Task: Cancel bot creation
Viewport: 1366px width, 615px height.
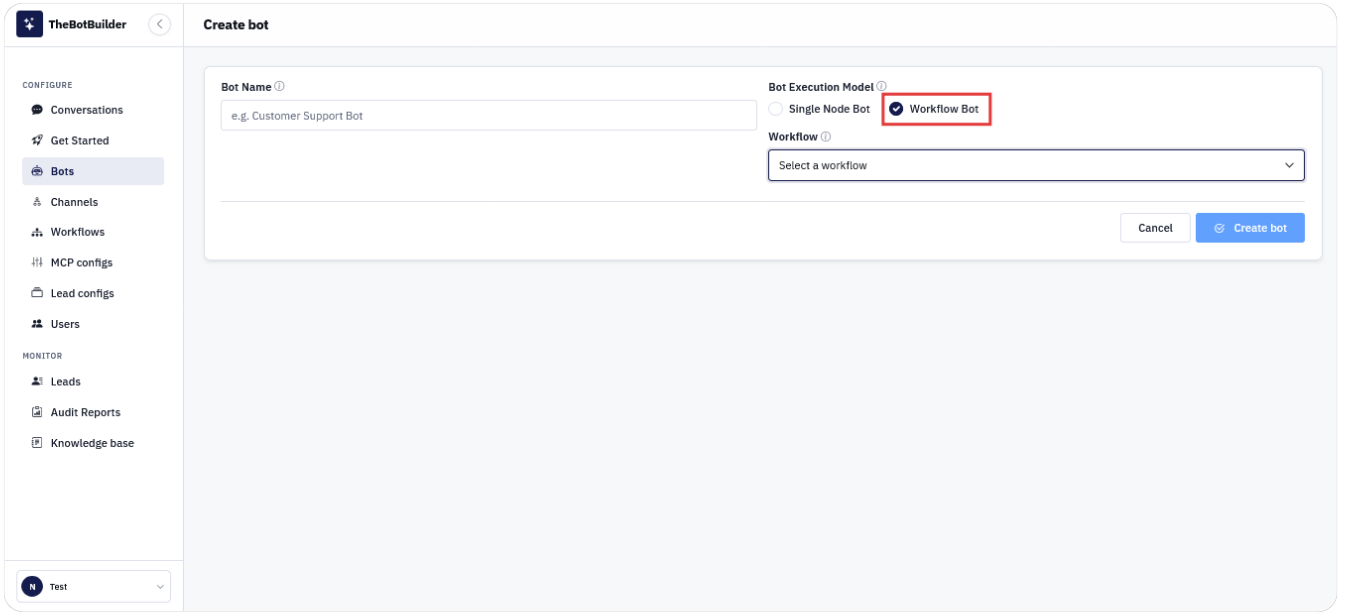Action: 1155,228
